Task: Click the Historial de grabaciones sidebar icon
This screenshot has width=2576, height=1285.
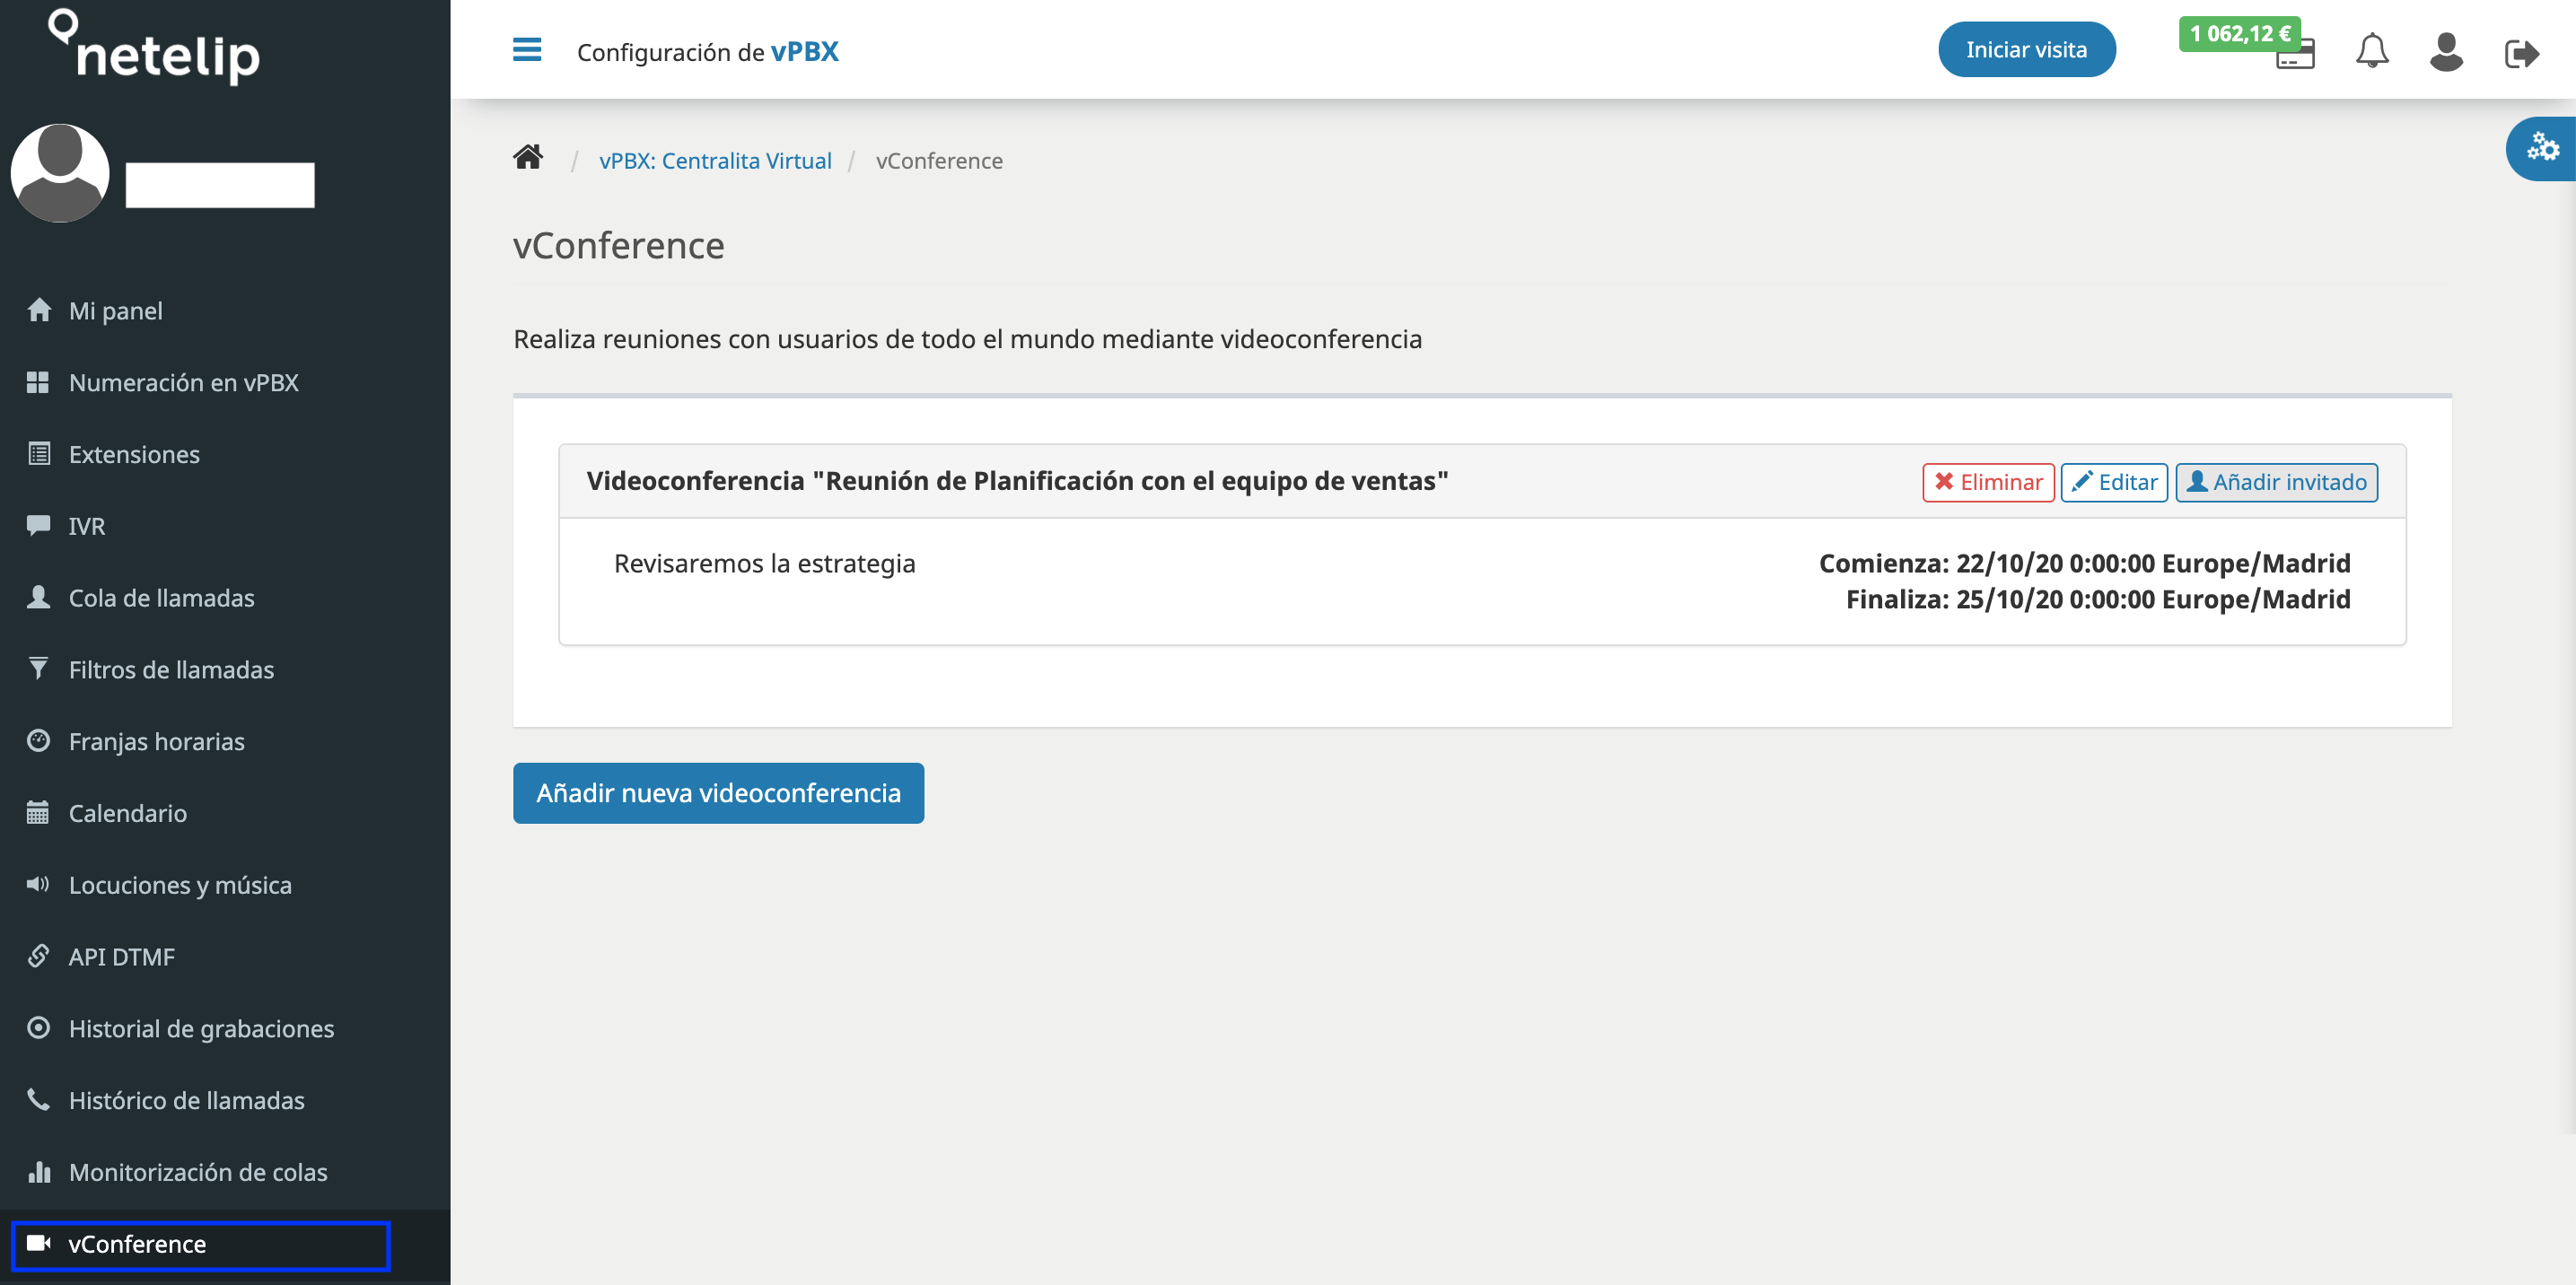Action: tap(38, 1027)
